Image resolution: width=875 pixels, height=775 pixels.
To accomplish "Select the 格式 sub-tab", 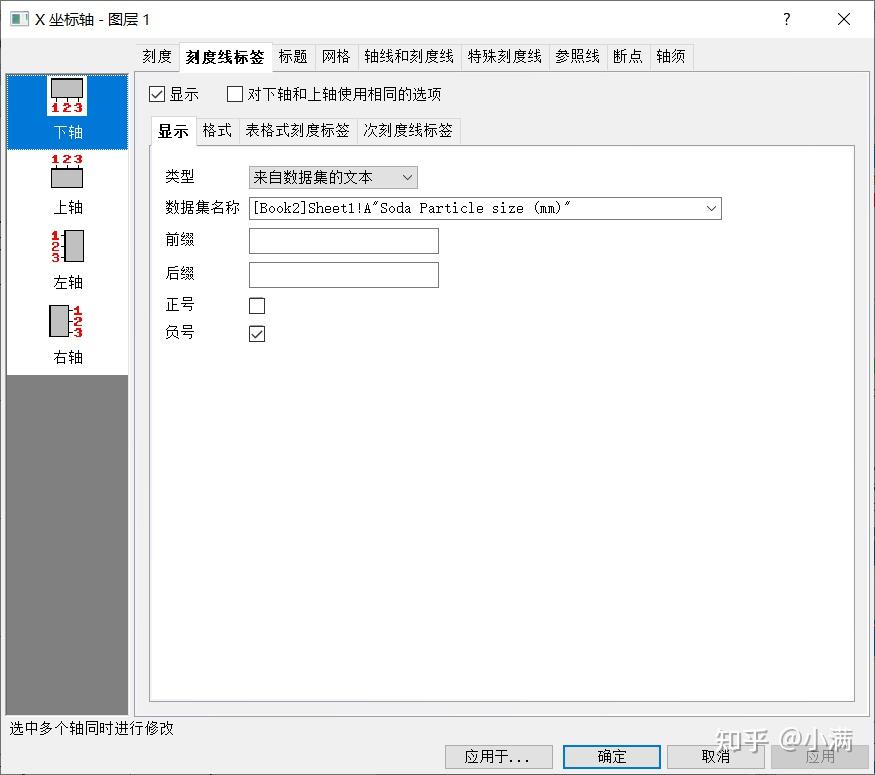I will pyautogui.click(x=217, y=131).
